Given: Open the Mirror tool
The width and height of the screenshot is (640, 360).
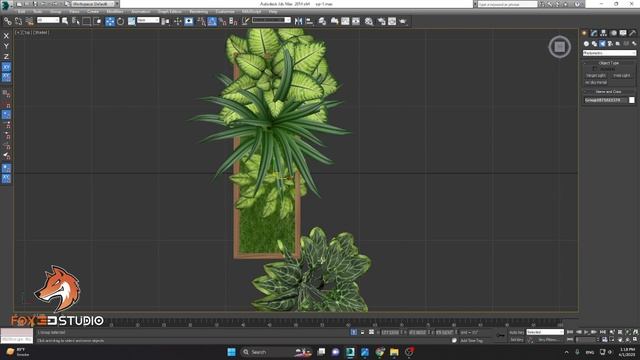Looking at the screenshot, I should (x=299, y=21).
